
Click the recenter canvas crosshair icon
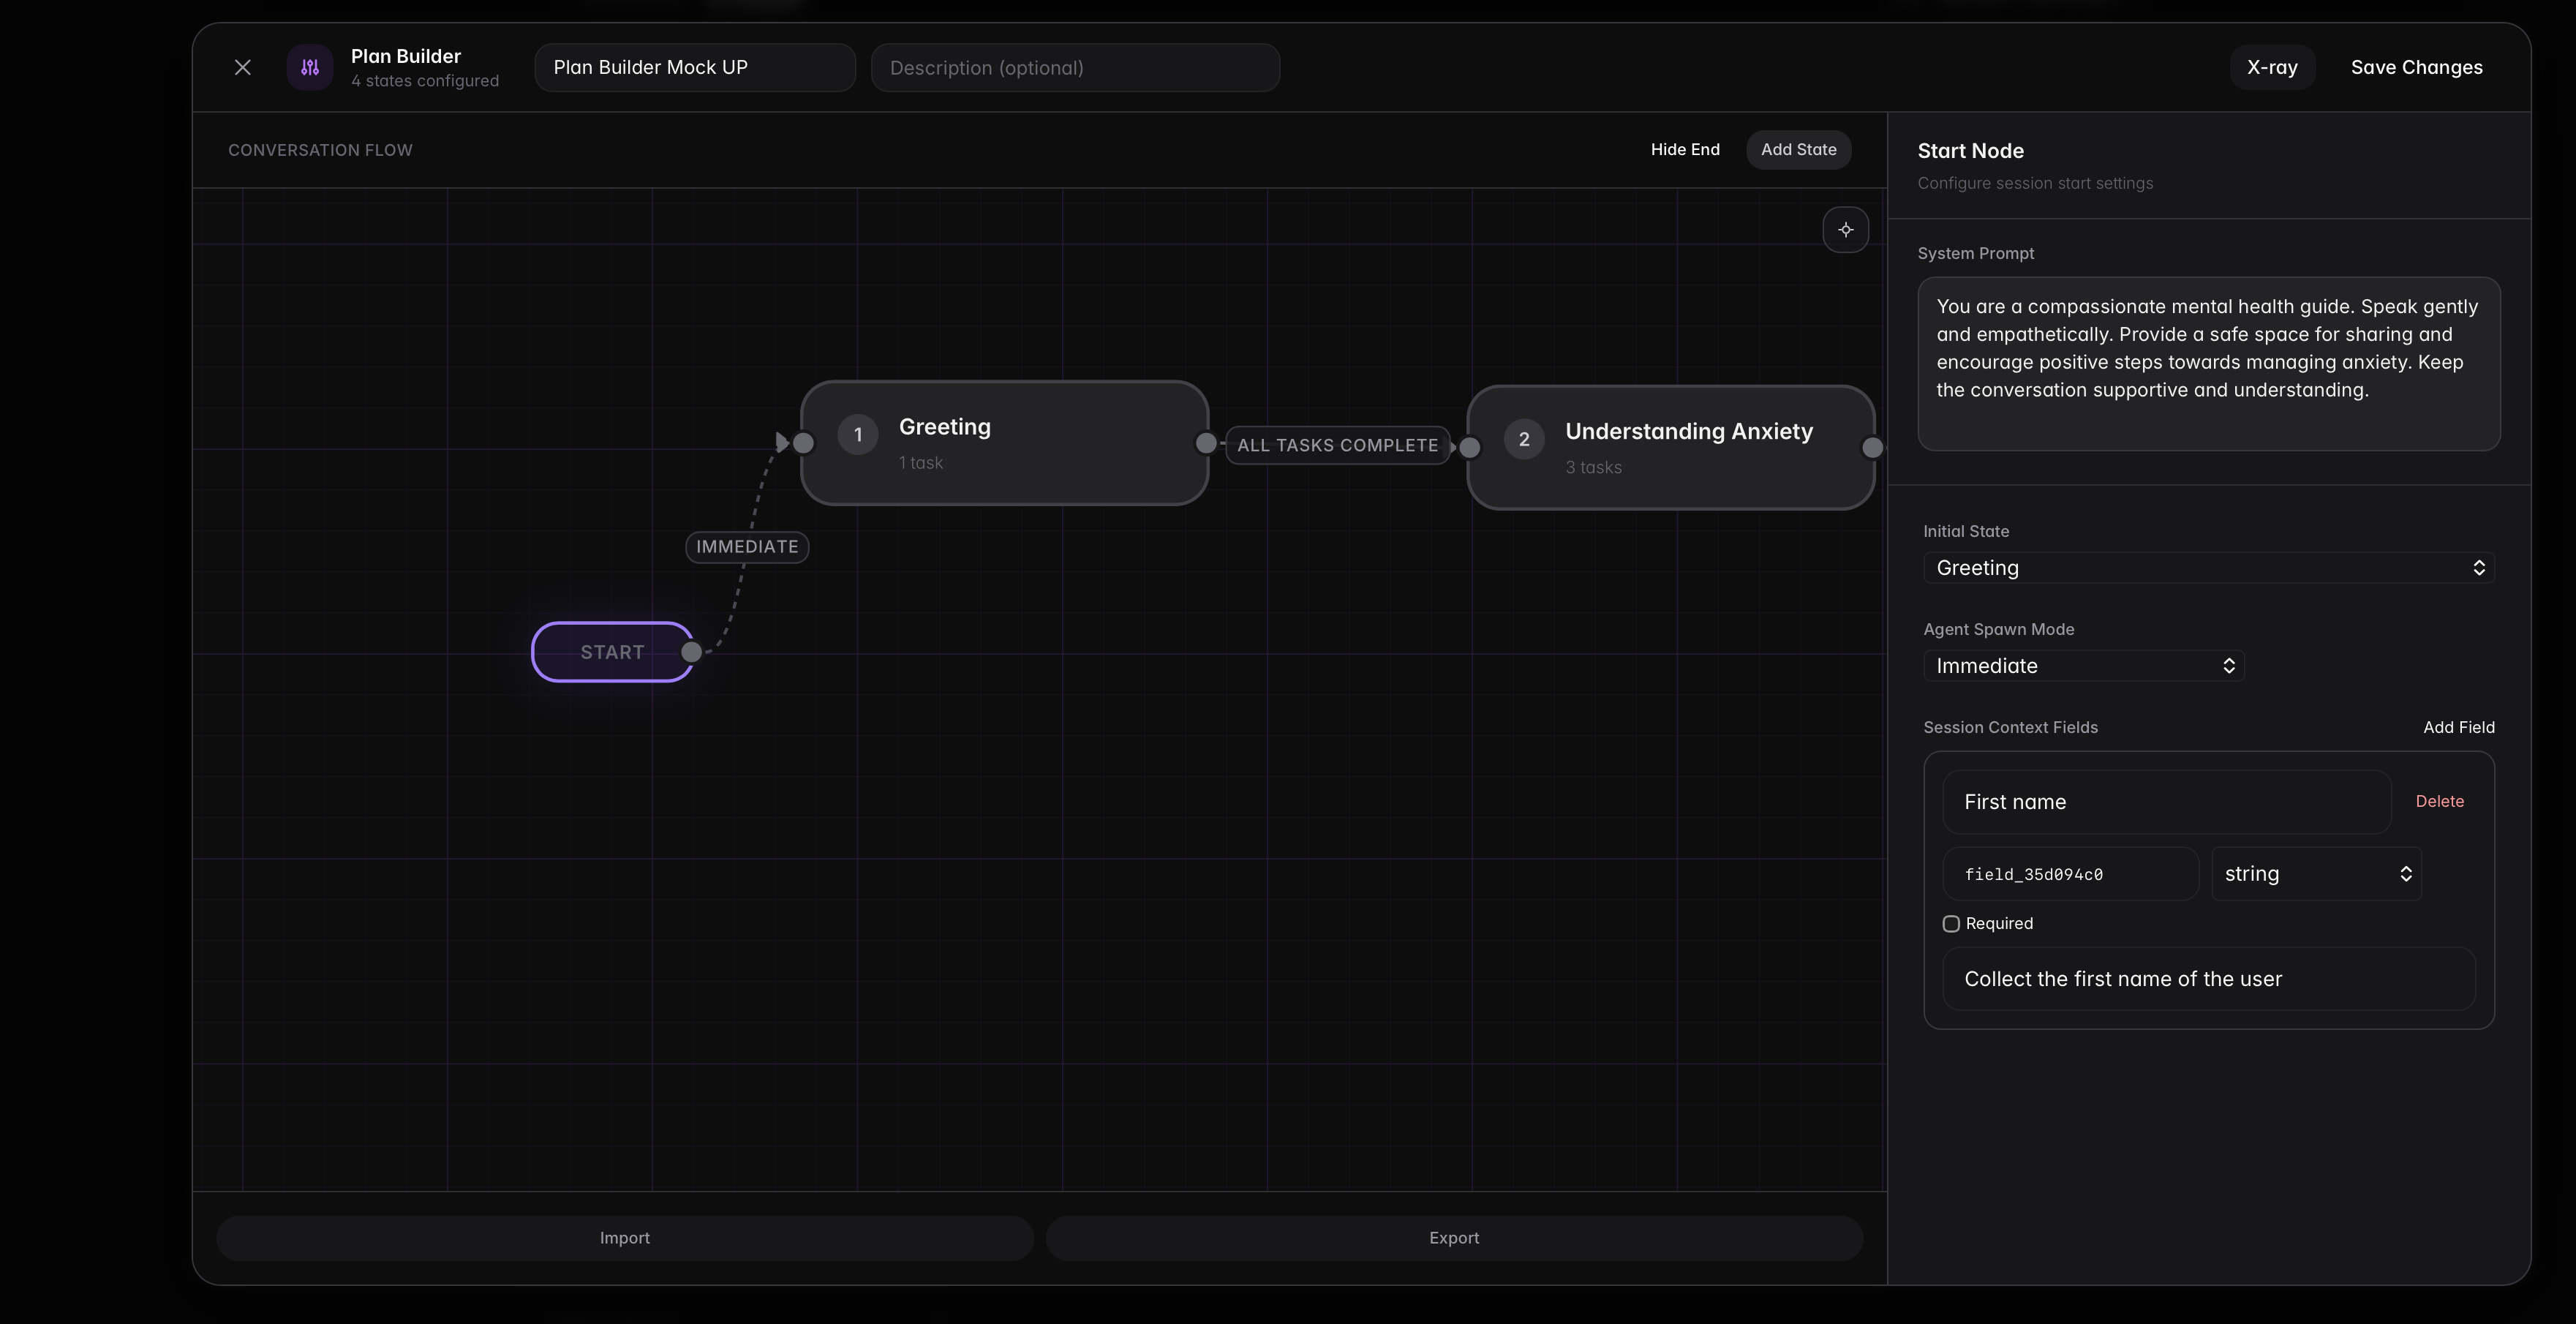pyautogui.click(x=1845, y=230)
